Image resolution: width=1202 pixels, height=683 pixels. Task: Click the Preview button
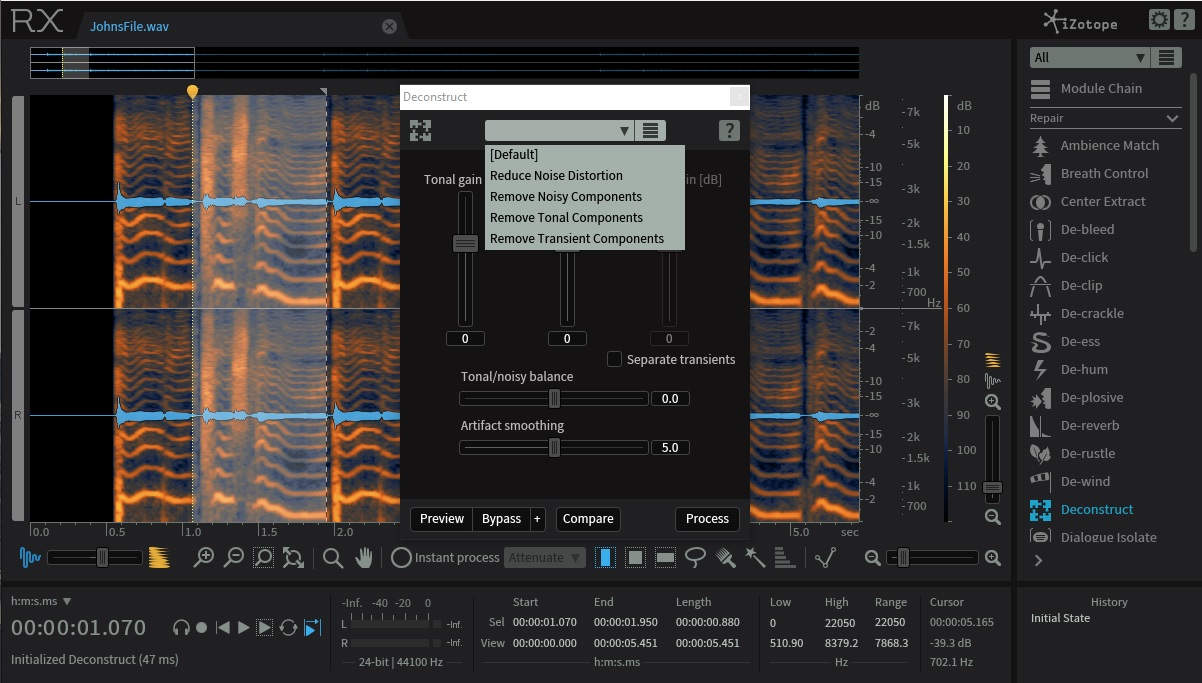tap(441, 519)
